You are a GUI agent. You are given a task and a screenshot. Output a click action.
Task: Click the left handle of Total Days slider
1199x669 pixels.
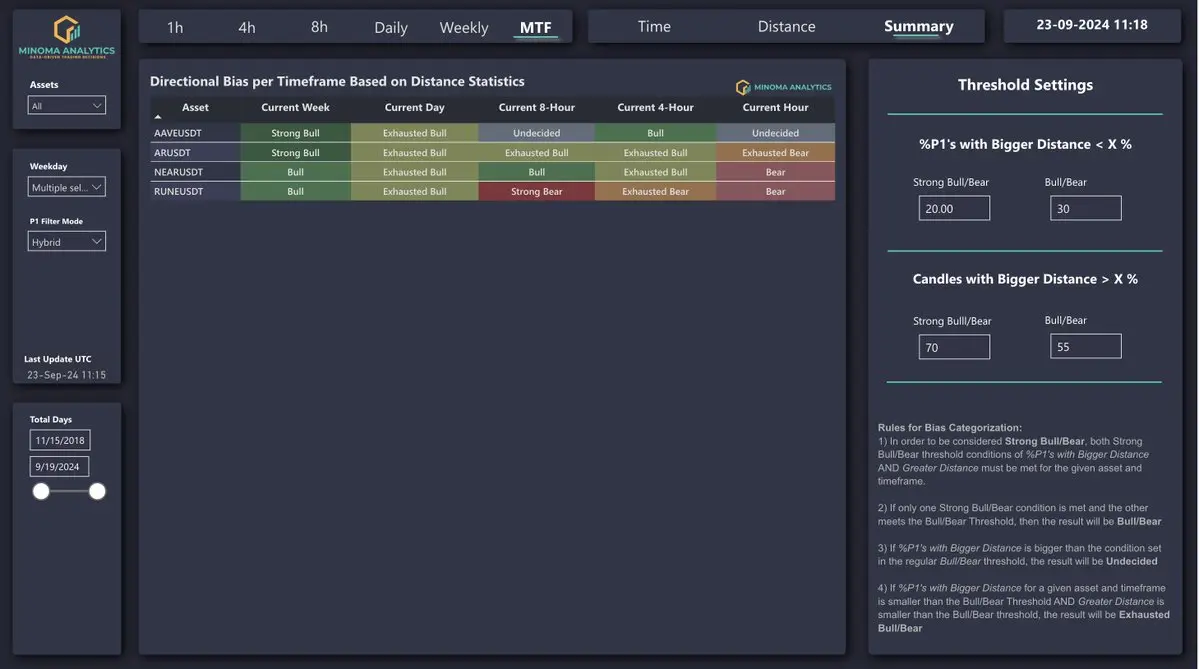(41, 491)
